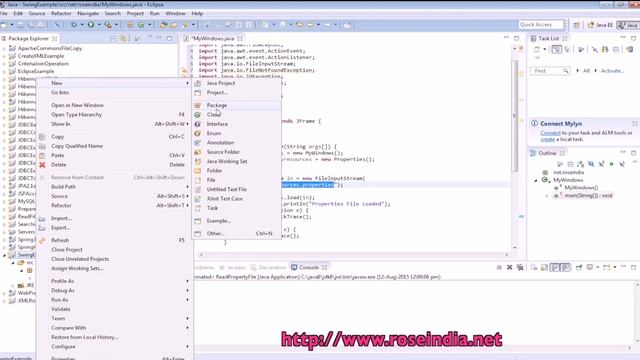Expand the All filter arrow in Task List
The image size is (640, 360).
point(577,71)
